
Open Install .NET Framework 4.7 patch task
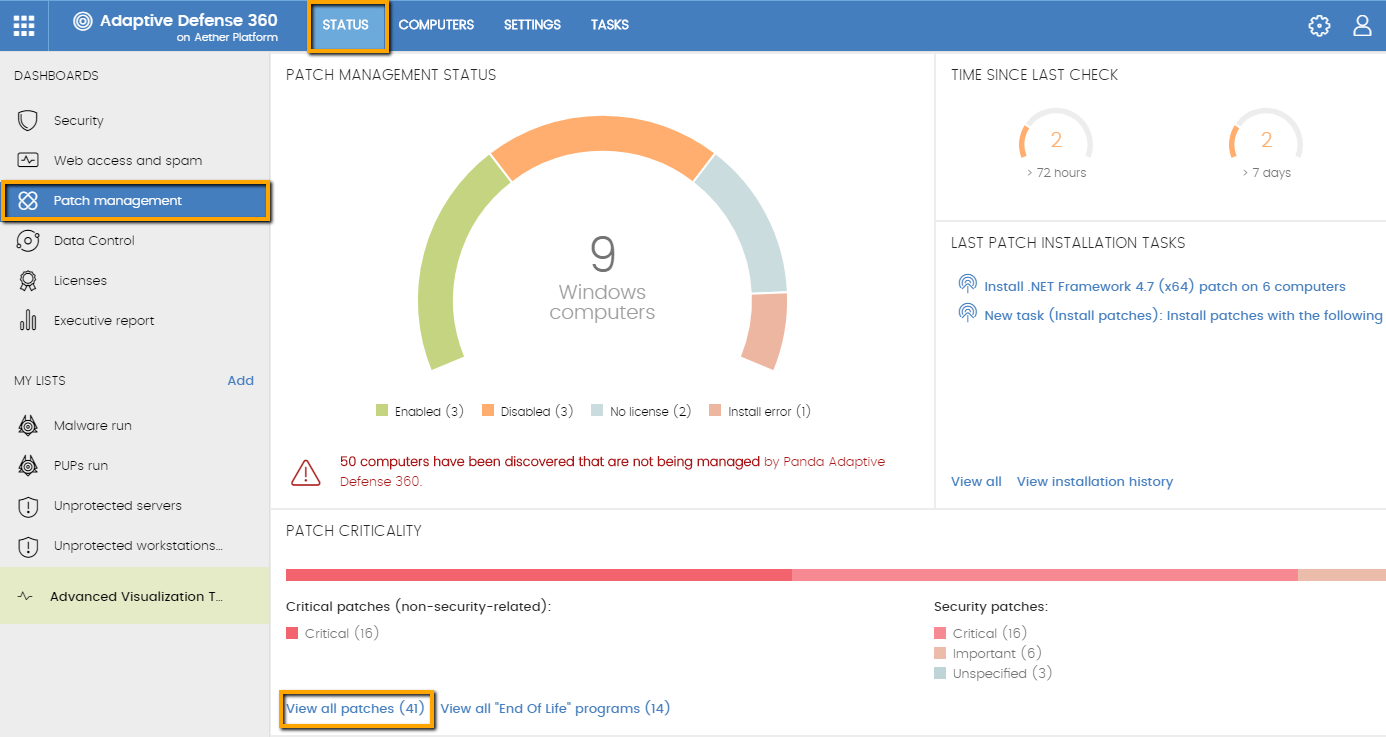click(1165, 287)
